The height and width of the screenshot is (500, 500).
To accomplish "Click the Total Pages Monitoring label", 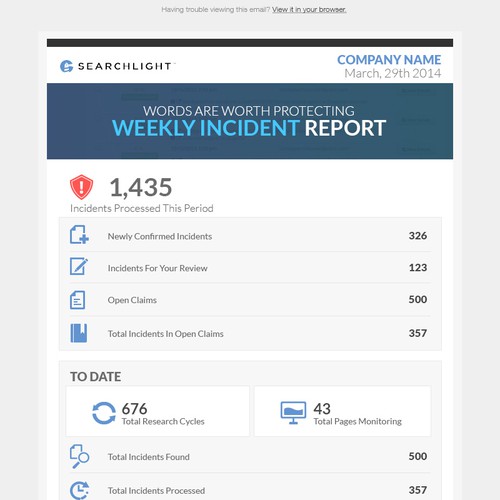I will pos(357,422).
